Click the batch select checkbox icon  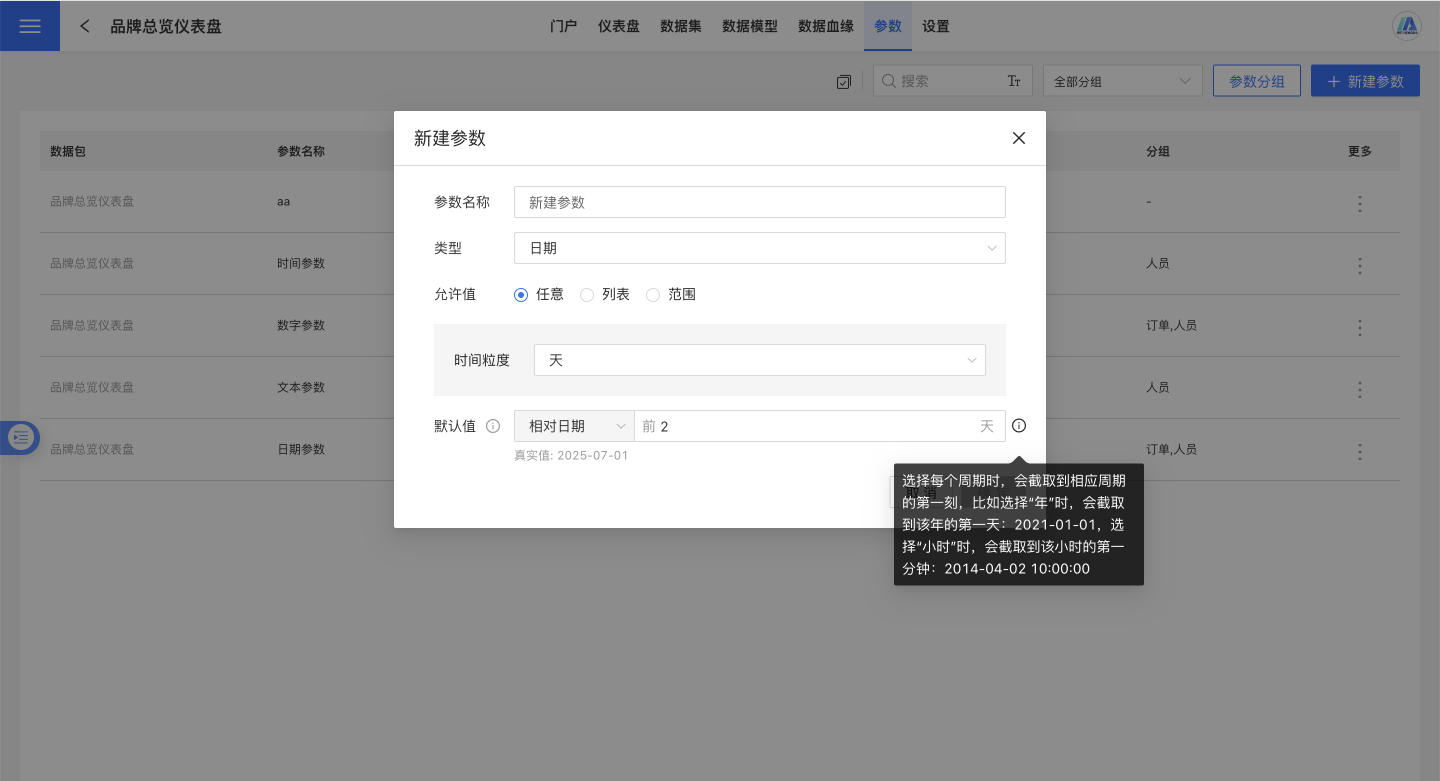[x=843, y=82]
